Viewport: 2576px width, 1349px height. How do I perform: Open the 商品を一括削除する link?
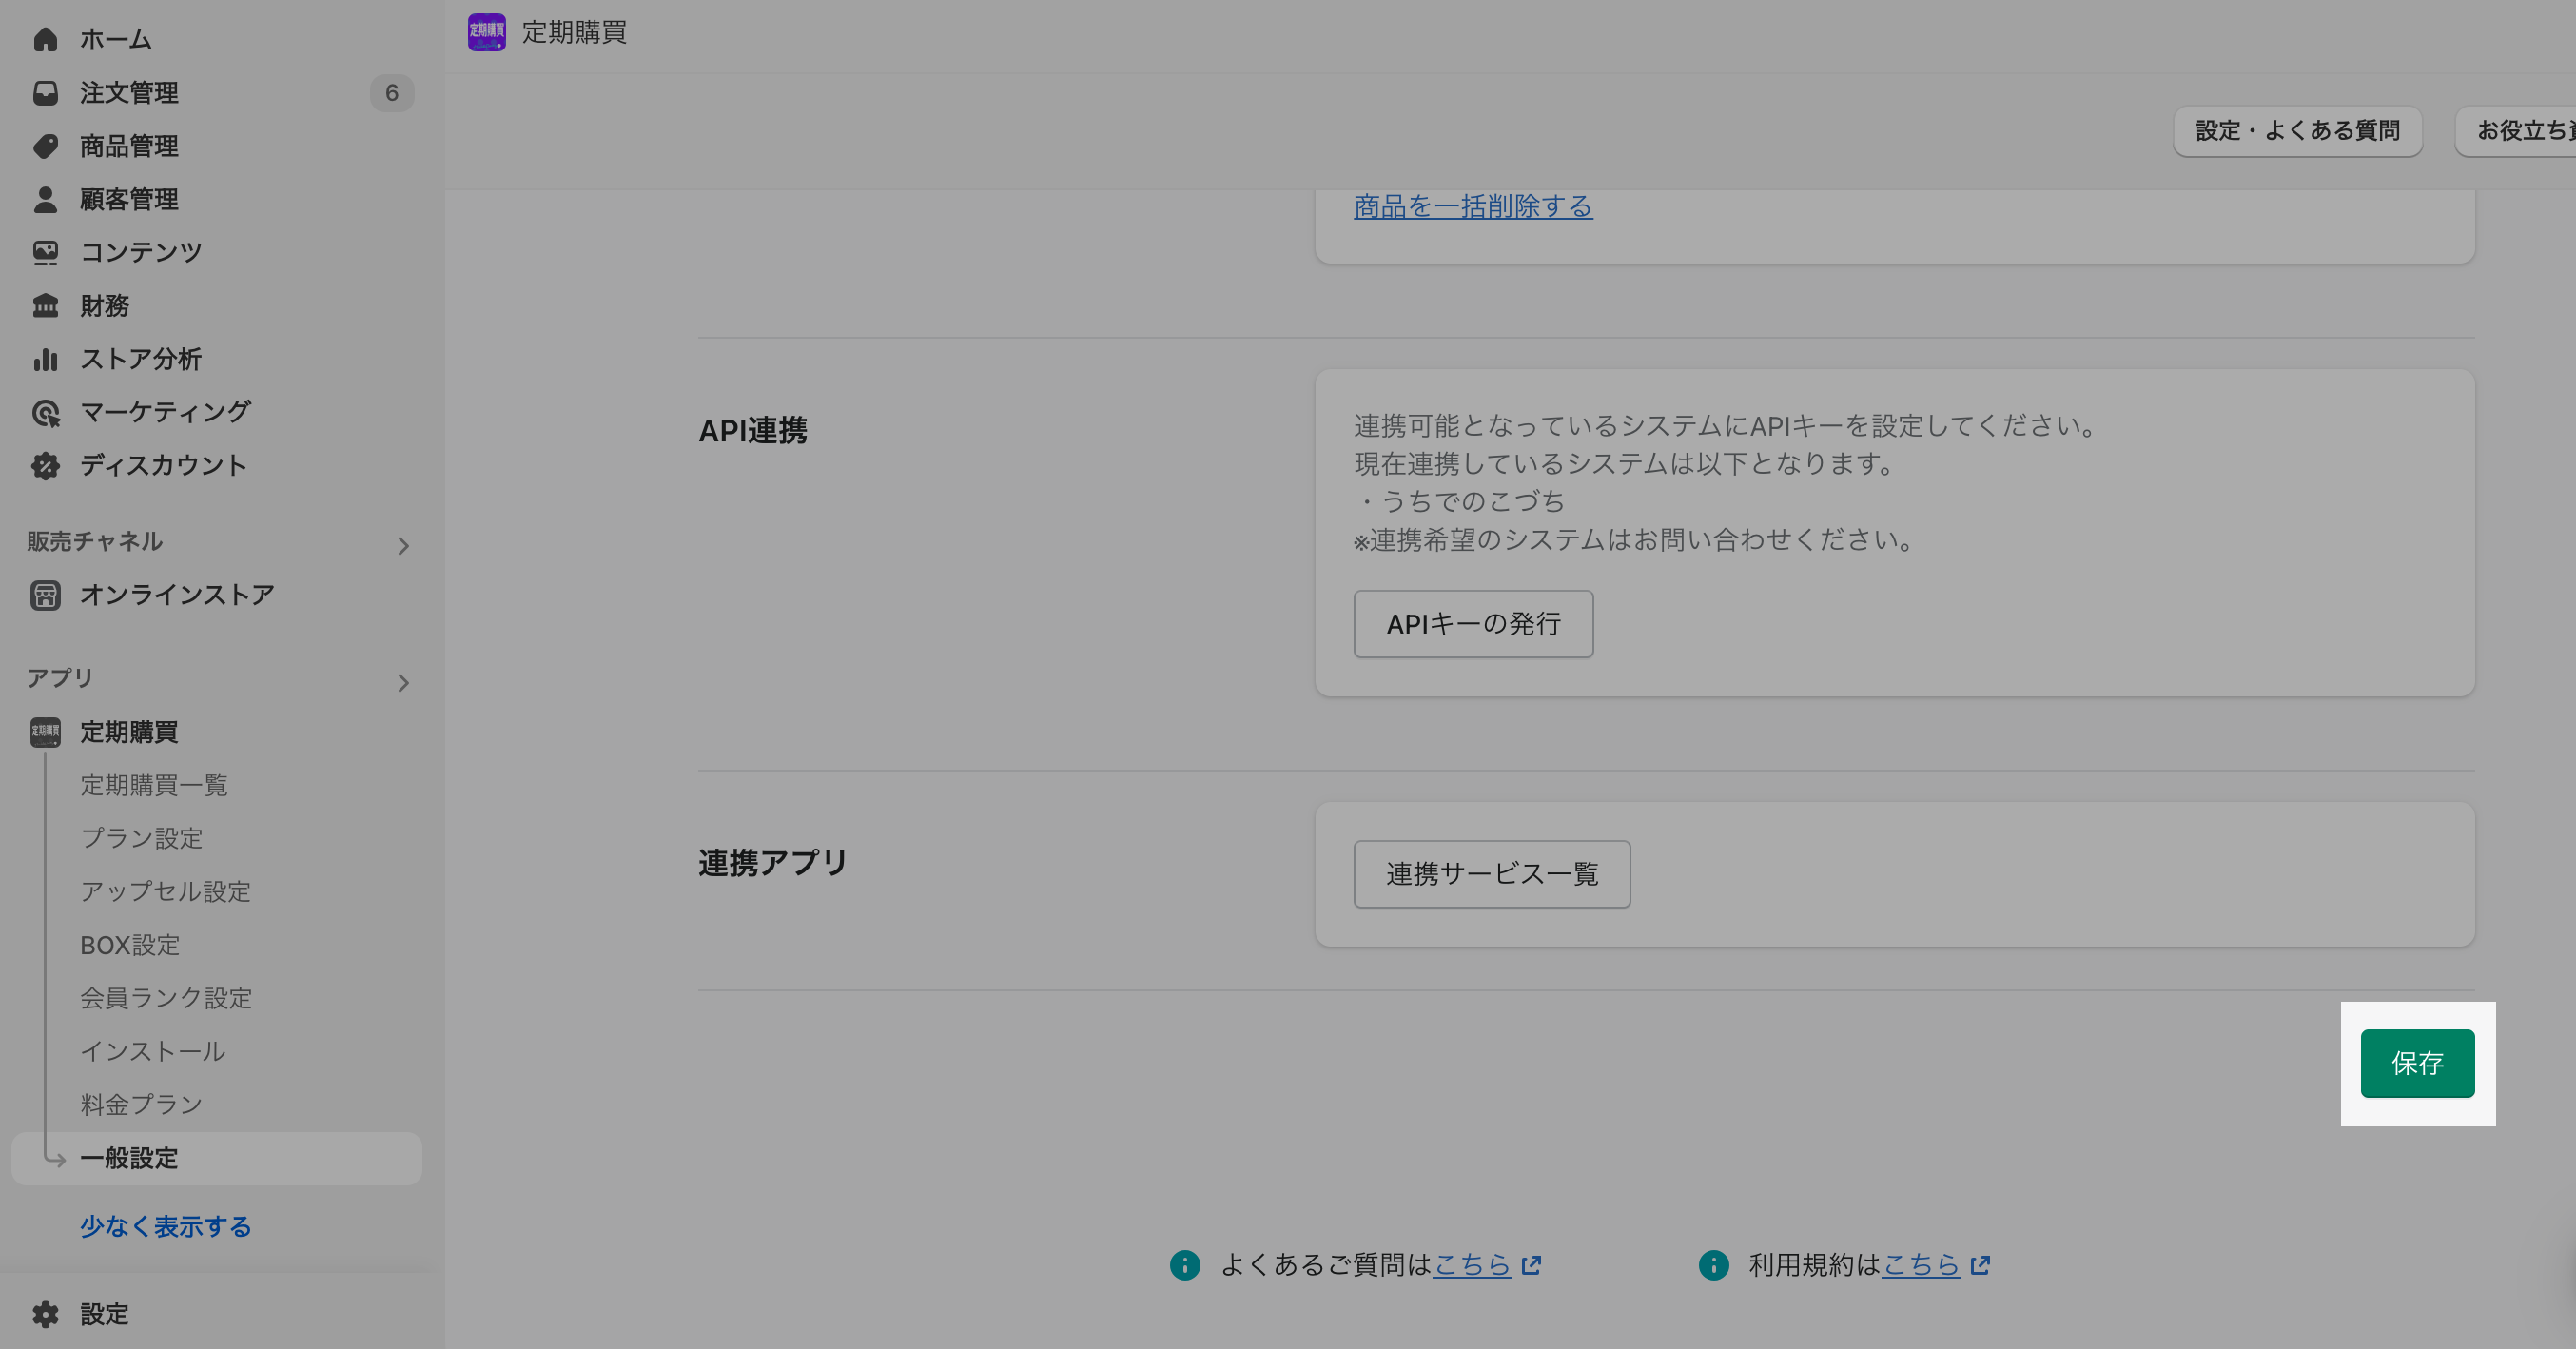tap(1473, 206)
